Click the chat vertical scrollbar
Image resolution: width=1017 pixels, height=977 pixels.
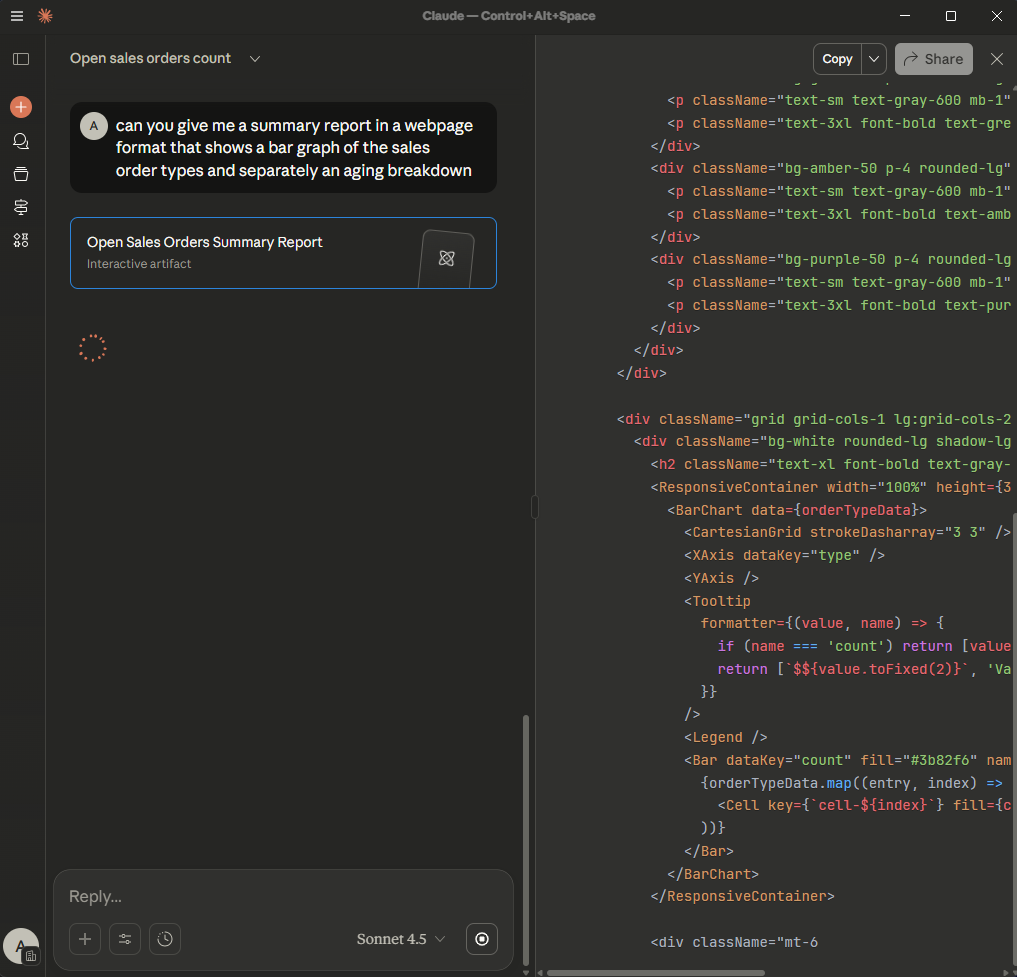526,841
